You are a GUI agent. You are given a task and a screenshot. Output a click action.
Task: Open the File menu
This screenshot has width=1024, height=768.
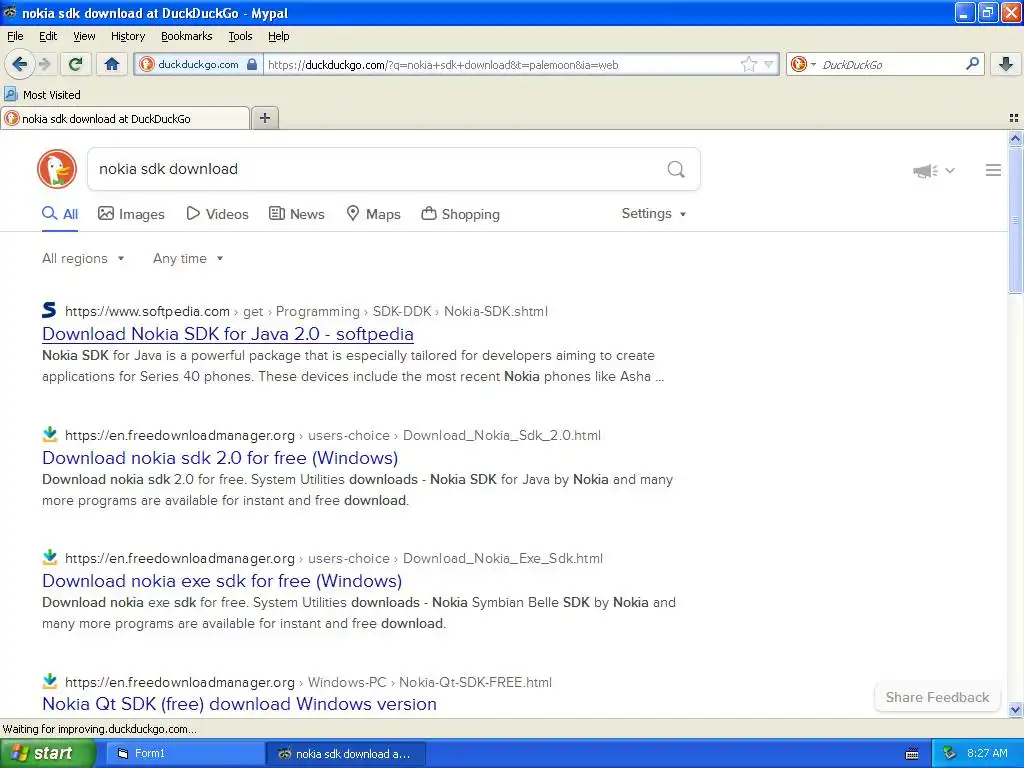[15, 36]
